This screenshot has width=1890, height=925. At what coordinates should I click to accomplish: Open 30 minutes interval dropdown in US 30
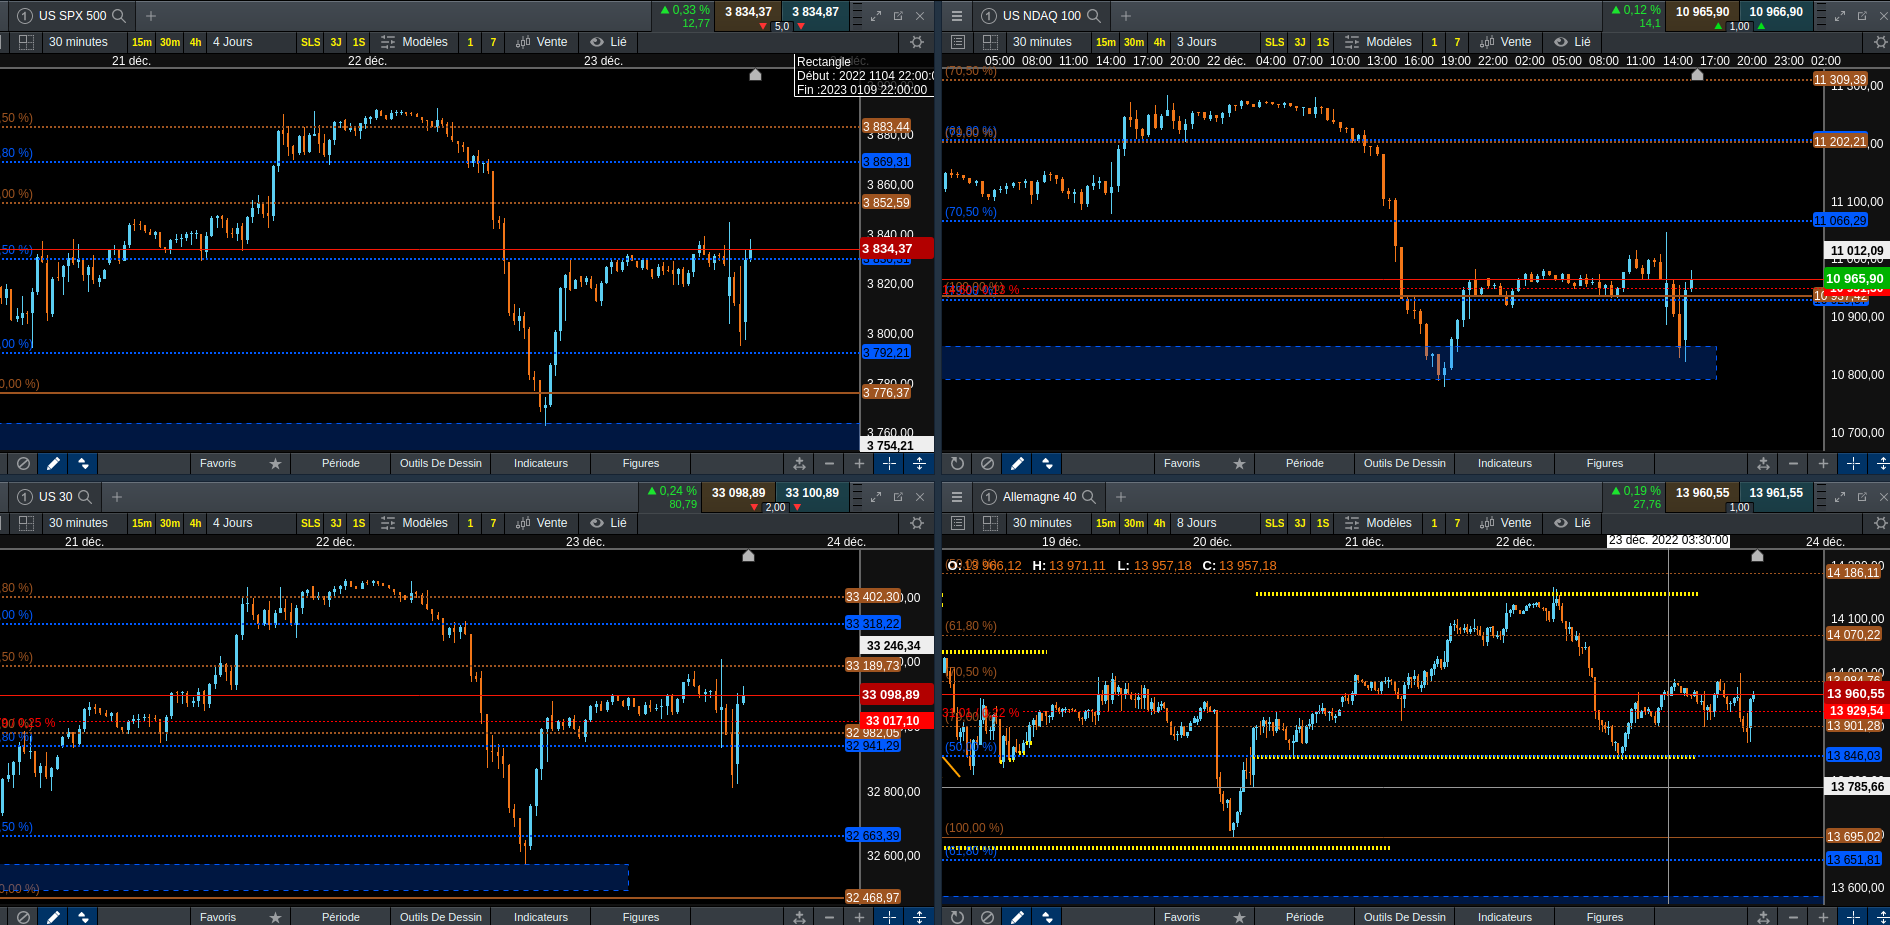(84, 523)
